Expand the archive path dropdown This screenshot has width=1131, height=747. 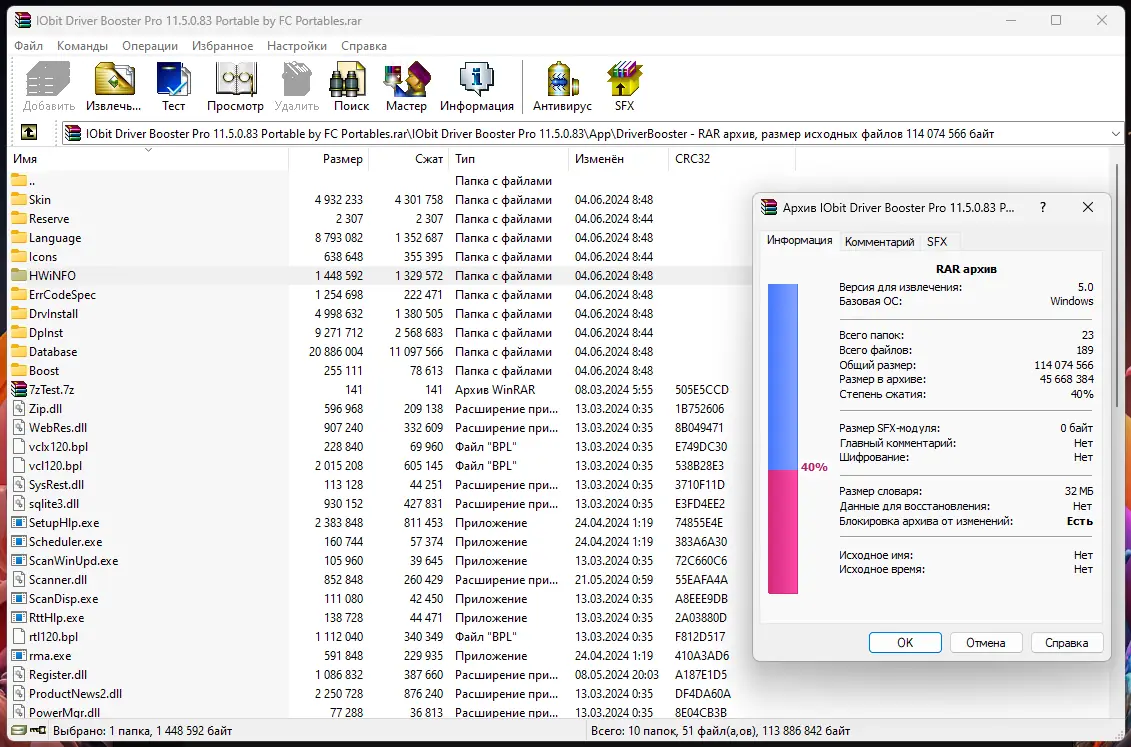pos(1115,134)
